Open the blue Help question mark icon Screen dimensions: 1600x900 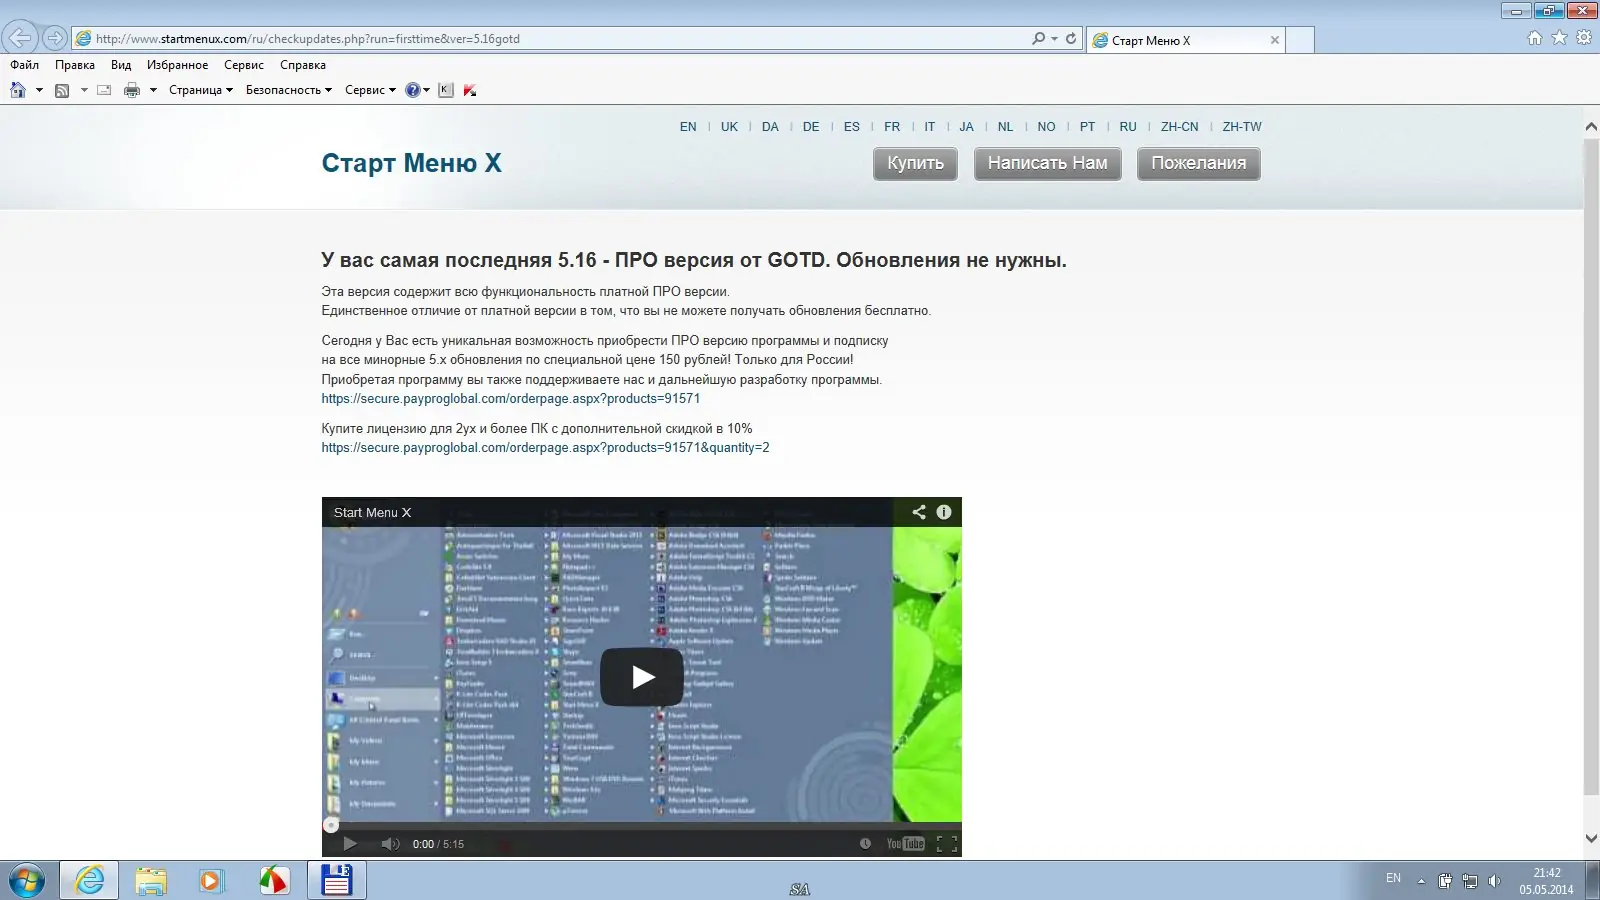[412, 90]
